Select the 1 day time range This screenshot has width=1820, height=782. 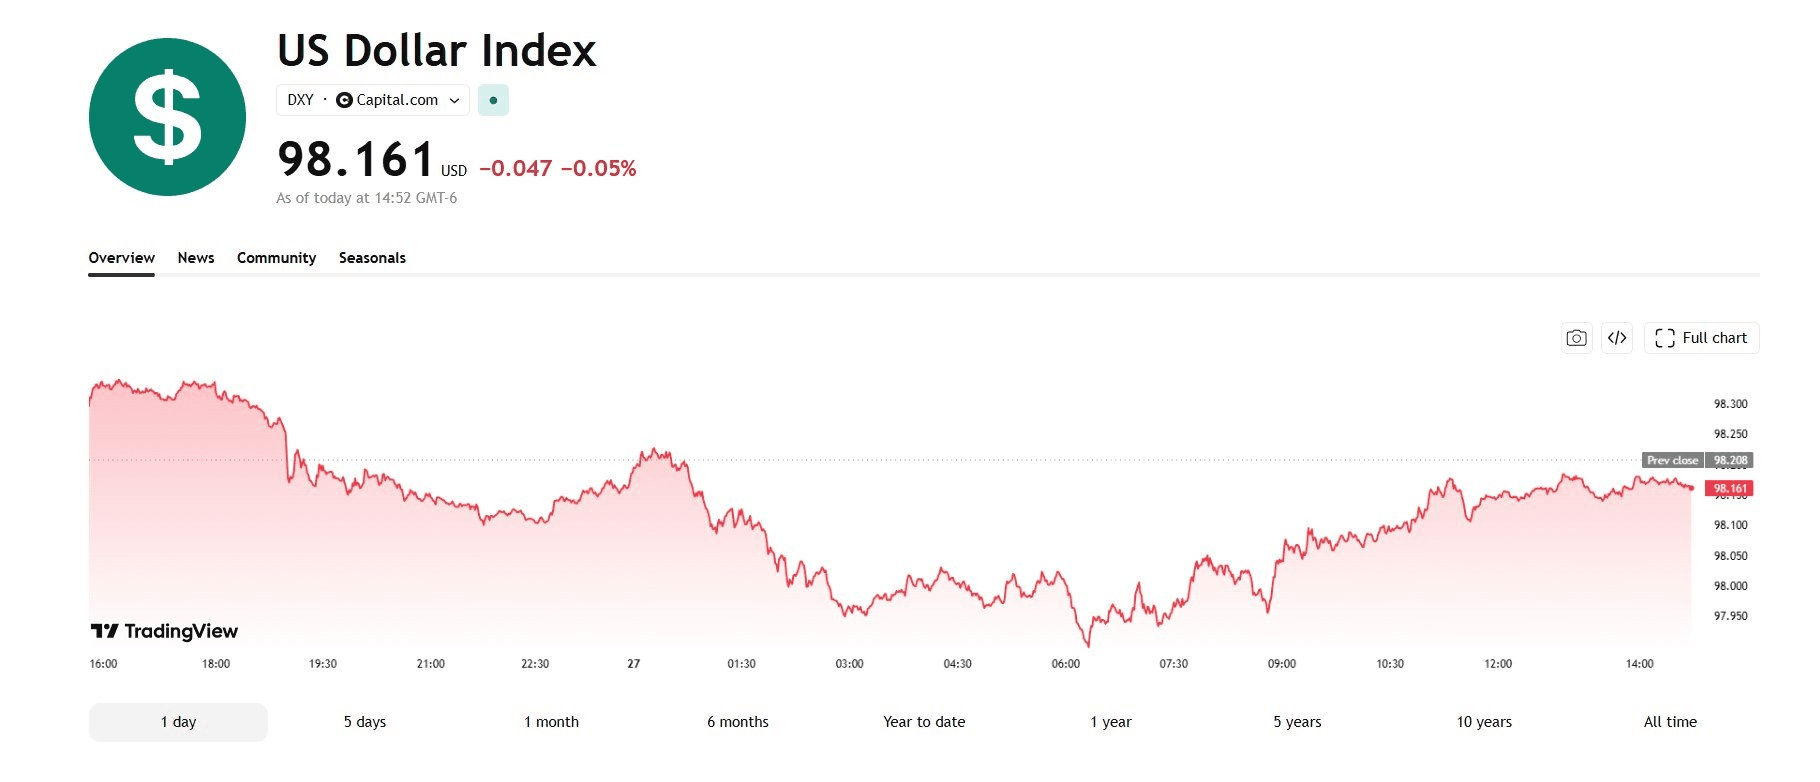[x=178, y=722]
